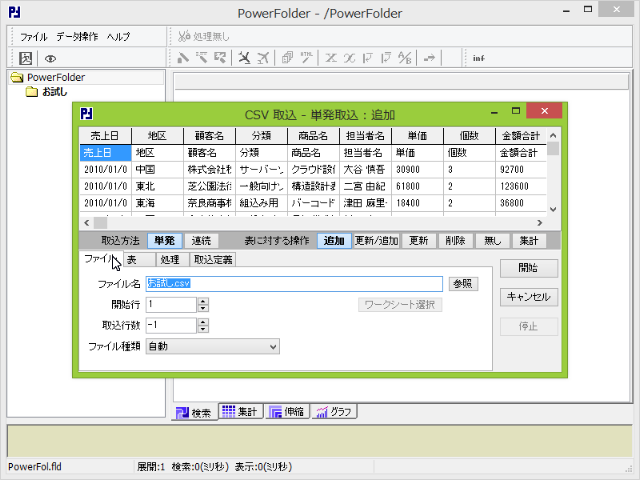Image resolution: width=640 pixels, height=480 pixels.
Task: Open the 集計 tab at the bottom
Action: (240, 411)
